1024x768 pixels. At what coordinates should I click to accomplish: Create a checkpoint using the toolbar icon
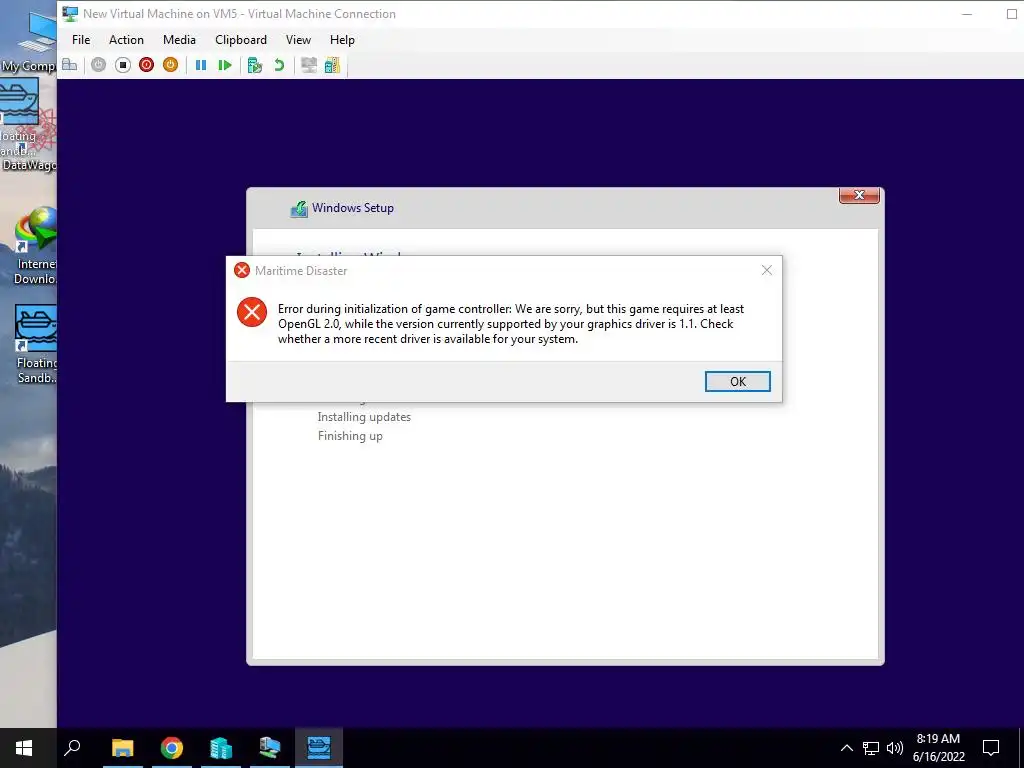click(255, 65)
